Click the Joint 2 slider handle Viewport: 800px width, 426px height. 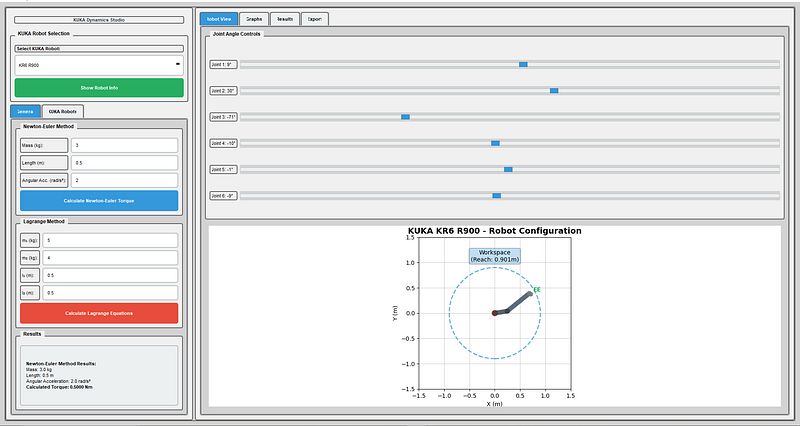[x=553, y=90]
